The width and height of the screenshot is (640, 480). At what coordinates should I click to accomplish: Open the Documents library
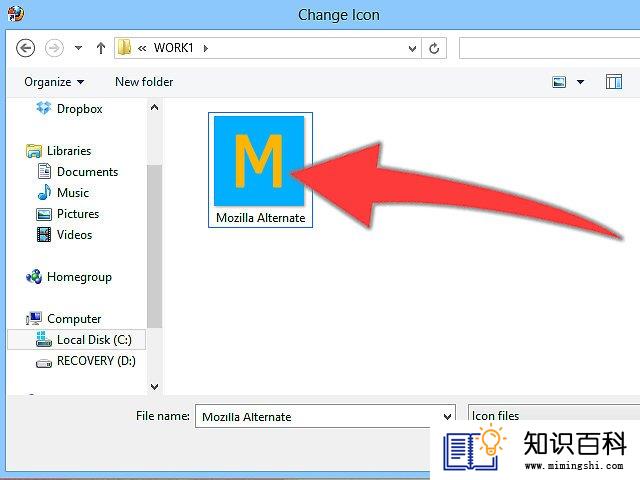point(87,171)
